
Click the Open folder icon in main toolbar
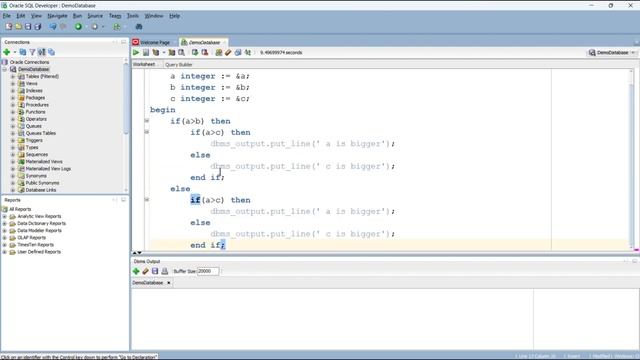click(x=18, y=27)
